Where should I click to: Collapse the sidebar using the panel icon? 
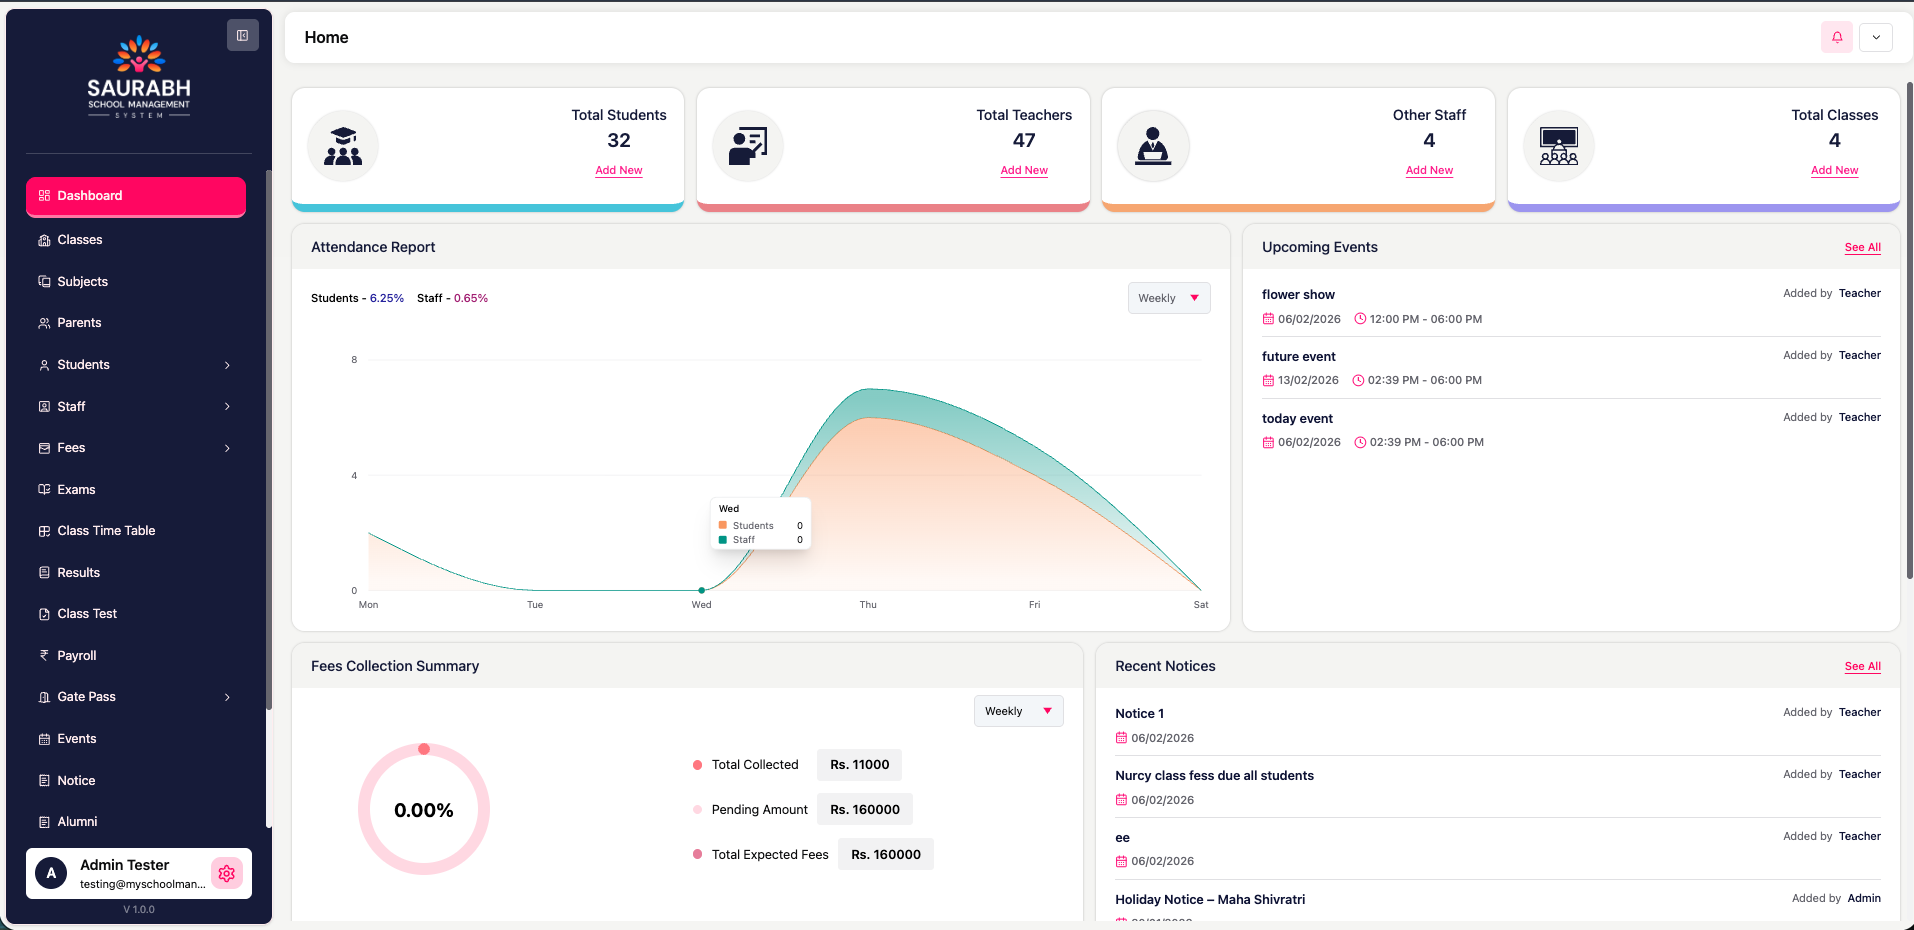click(242, 35)
